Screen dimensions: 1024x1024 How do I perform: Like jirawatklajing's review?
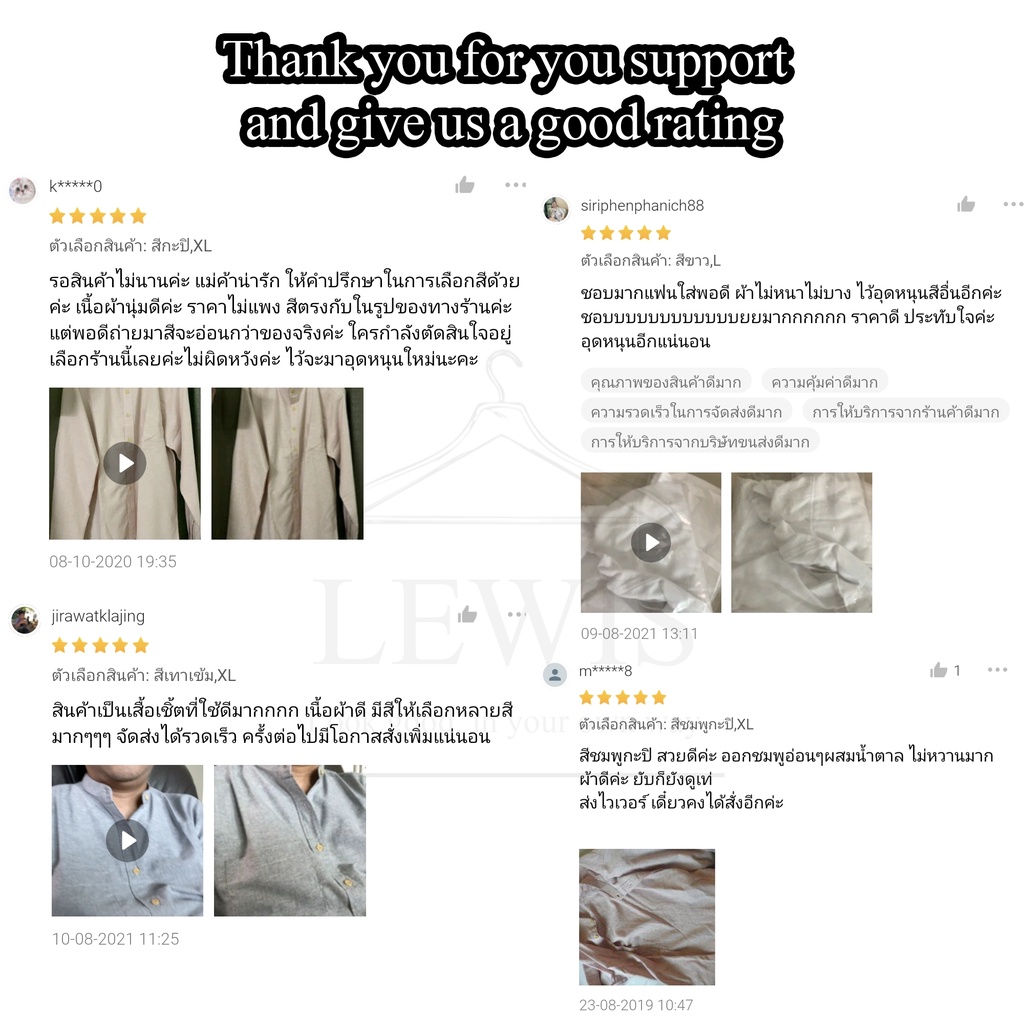click(x=467, y=614)
